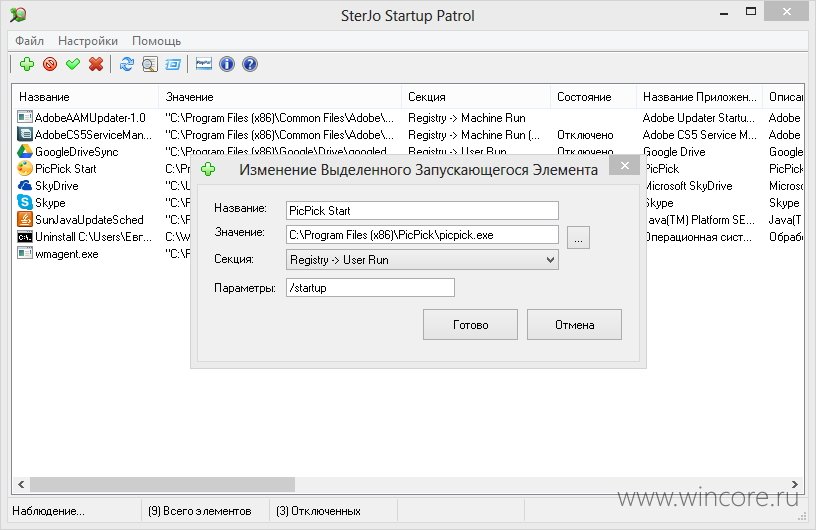Image resolution: width=816 pixels, height=530 pixels.
Task: Click Google Drive application name cell
Action: click(x=674, y=152)
